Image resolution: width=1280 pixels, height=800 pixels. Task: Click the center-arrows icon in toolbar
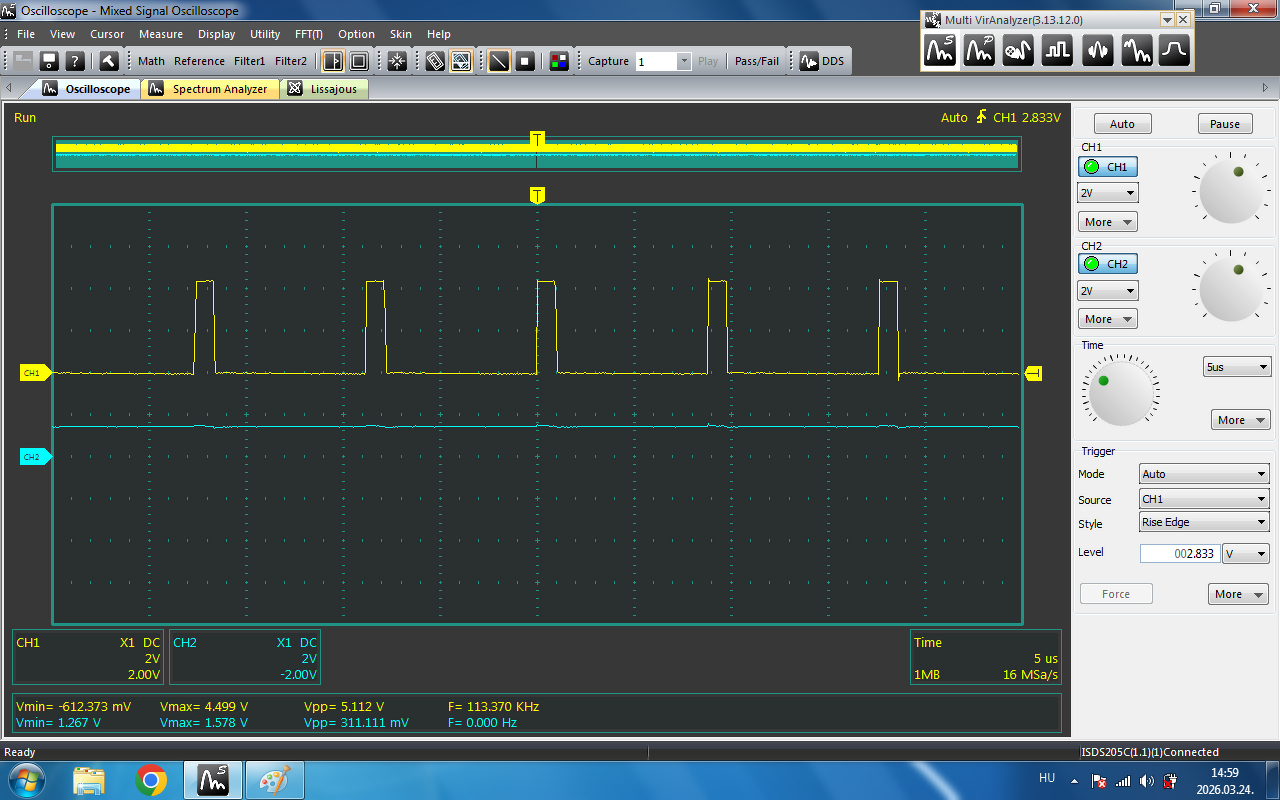pos(397,61)
